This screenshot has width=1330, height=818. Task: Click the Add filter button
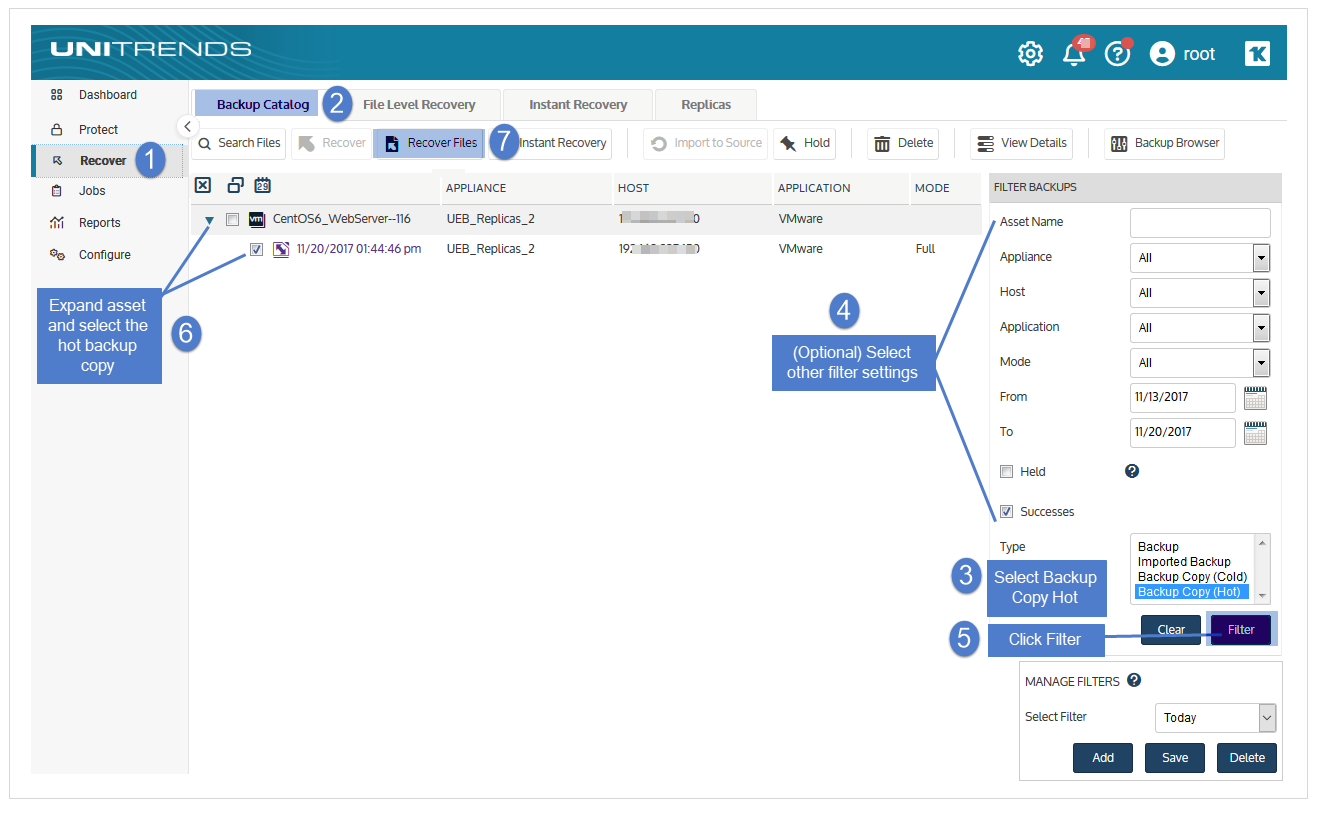pyautogui.click(x=1103, y=758)
